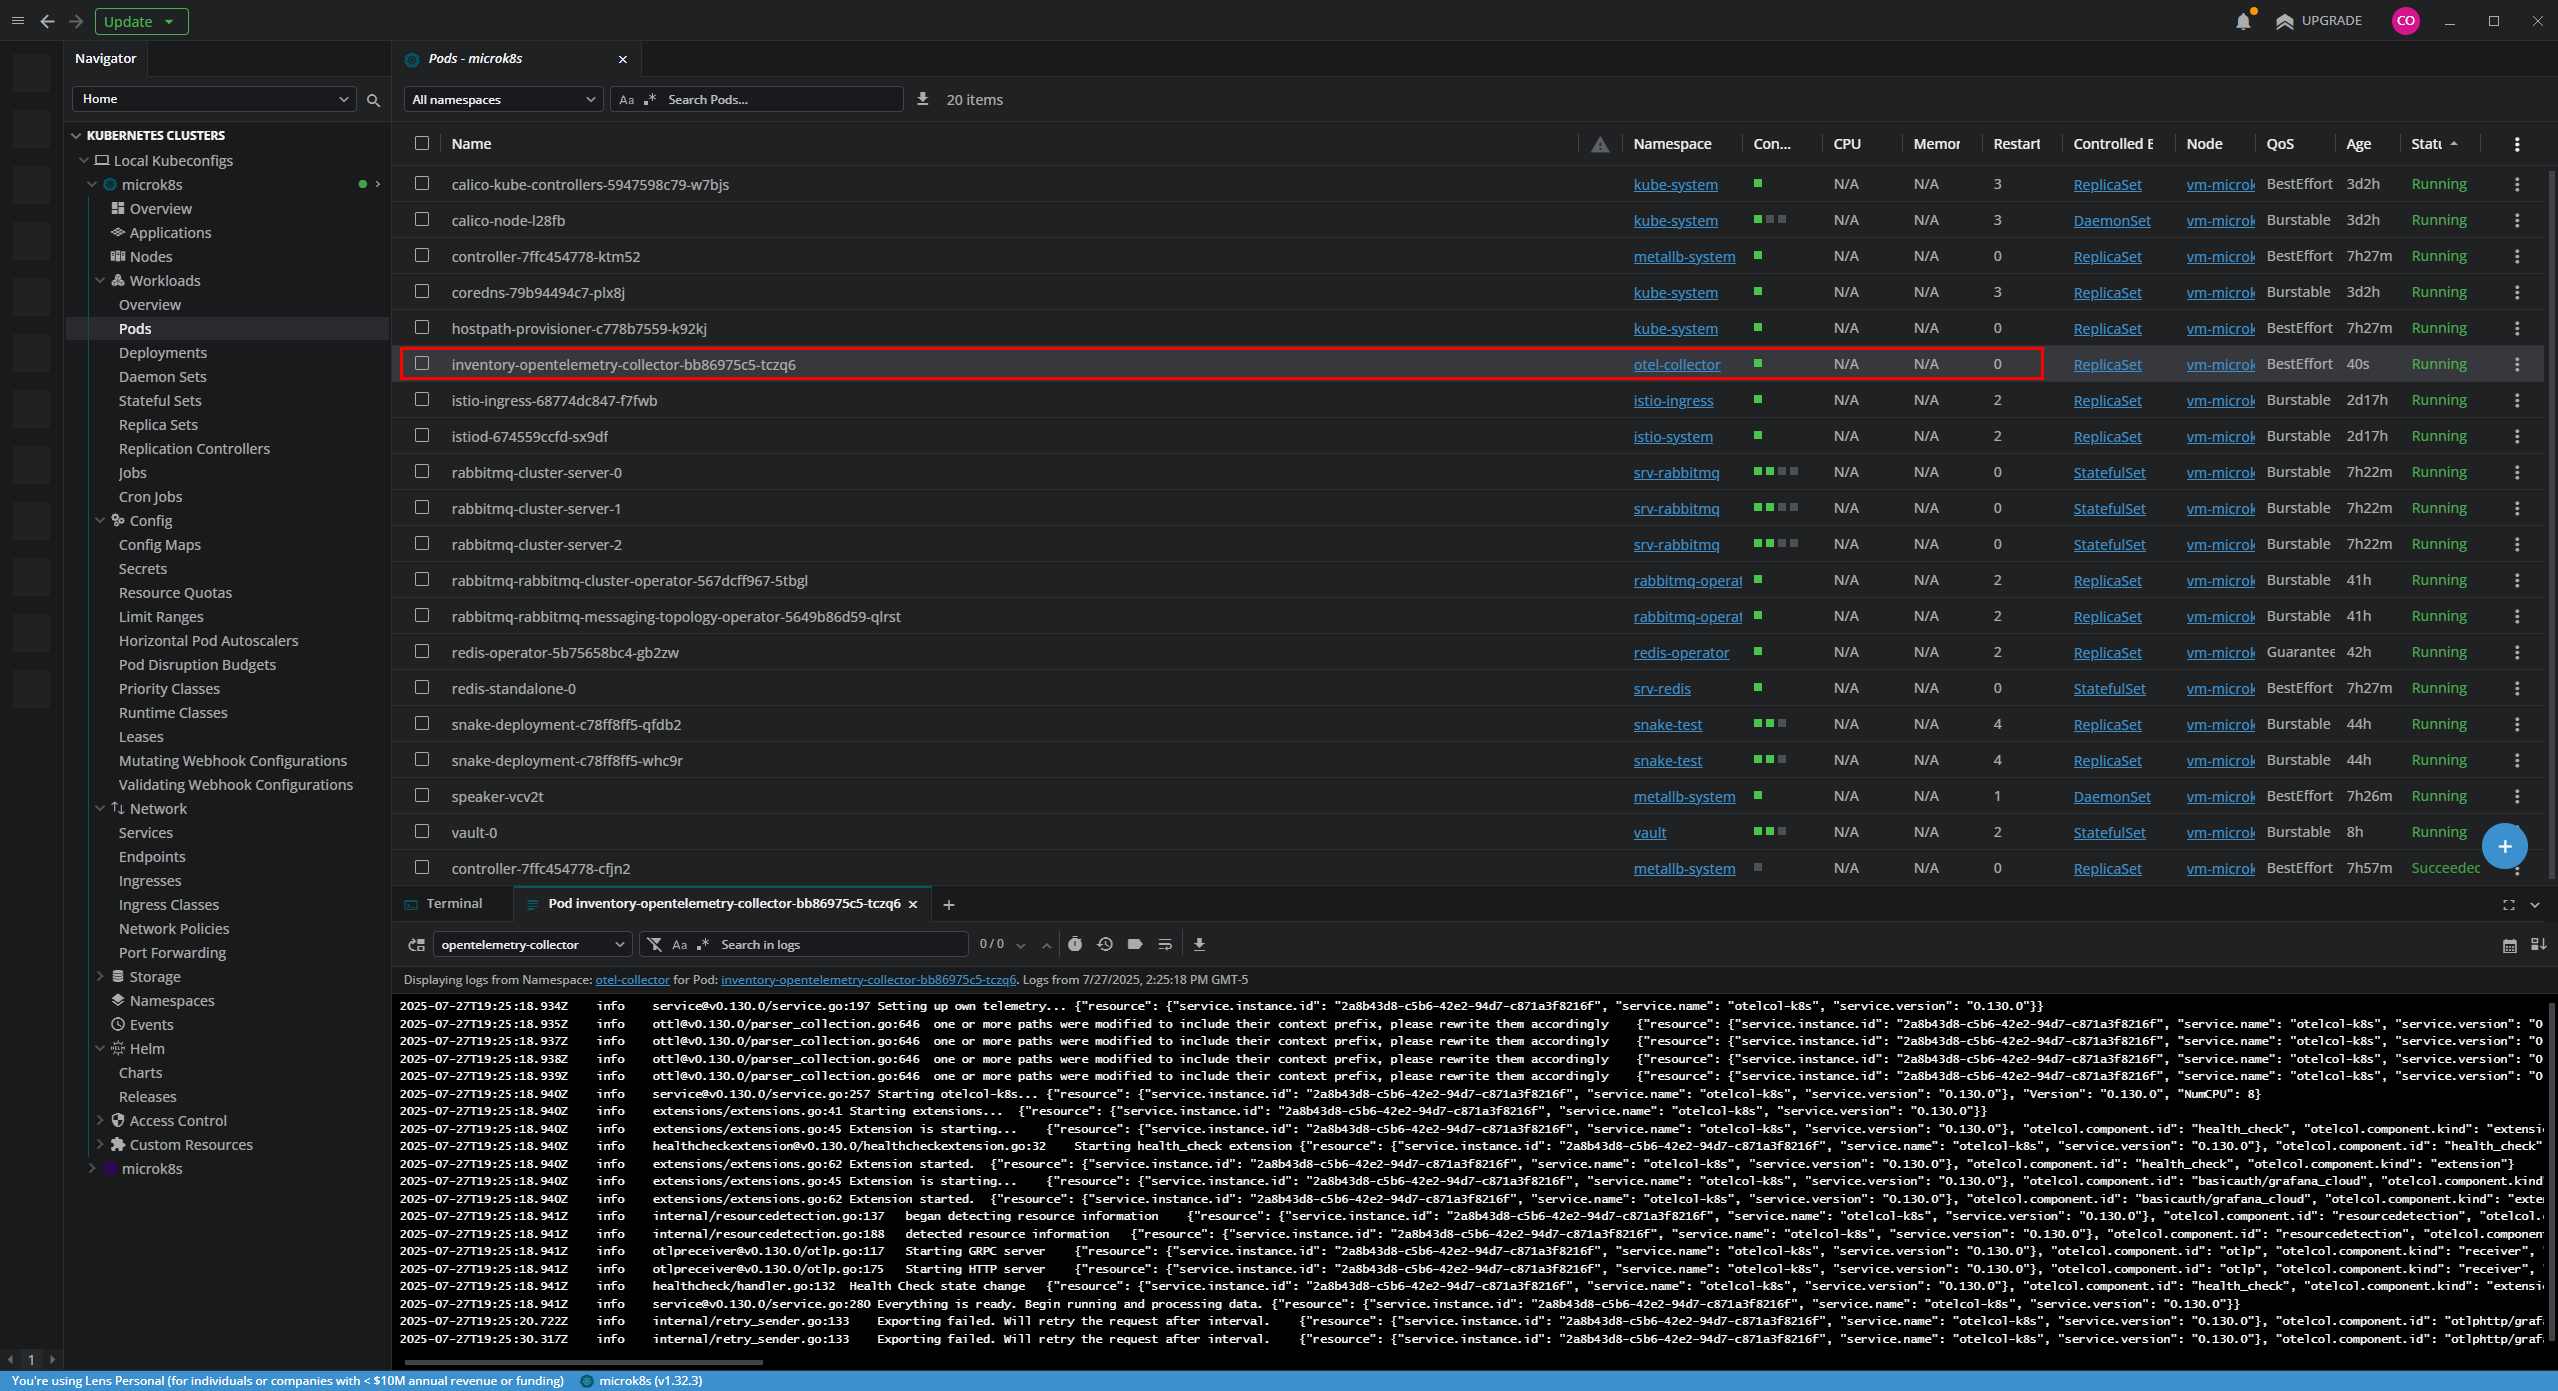Viewport: 2558px width, 1391px height.
Task: Open Services under Network
Action: 146,832
